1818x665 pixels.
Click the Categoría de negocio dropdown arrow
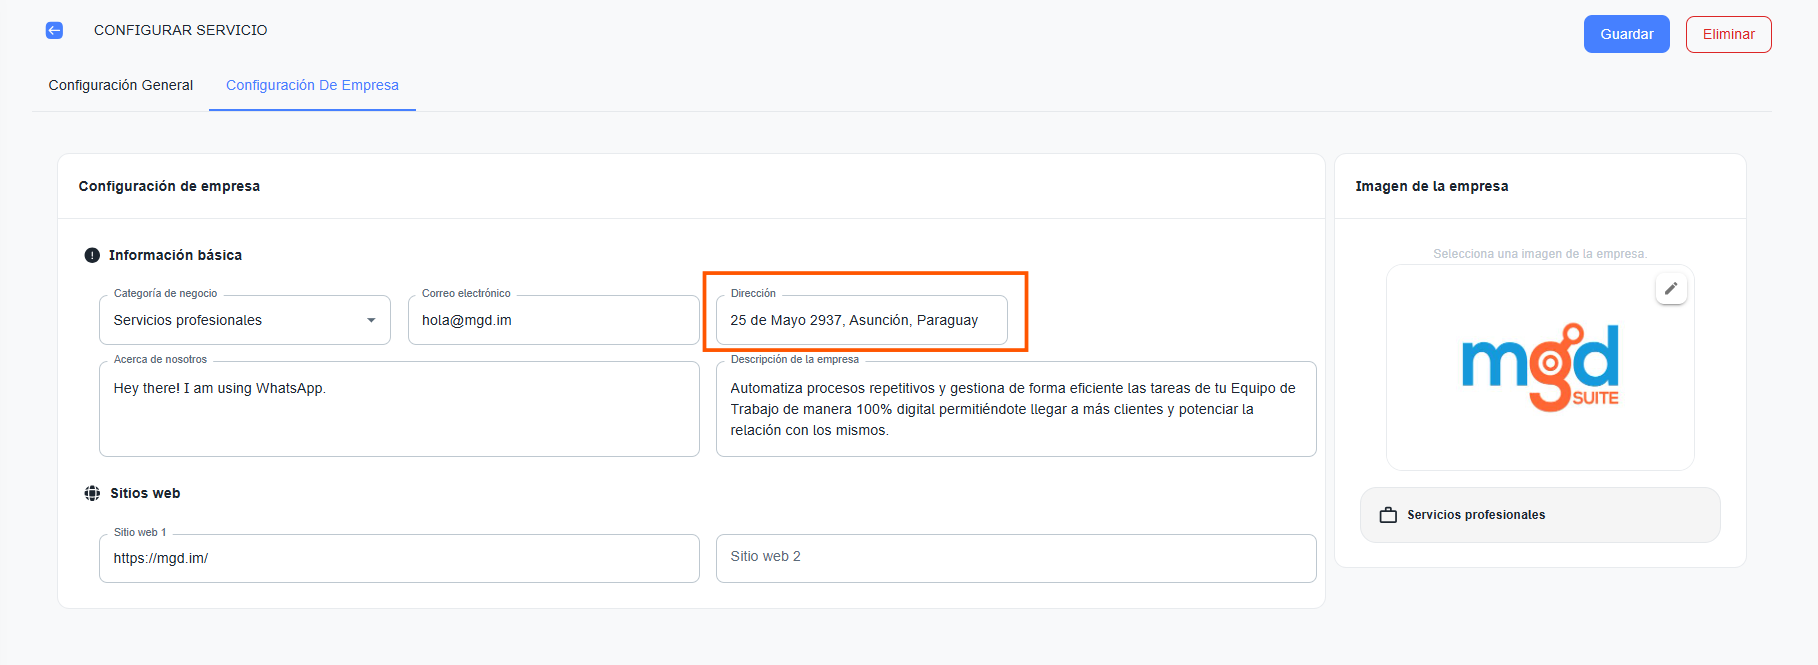(x=371, y=320)
